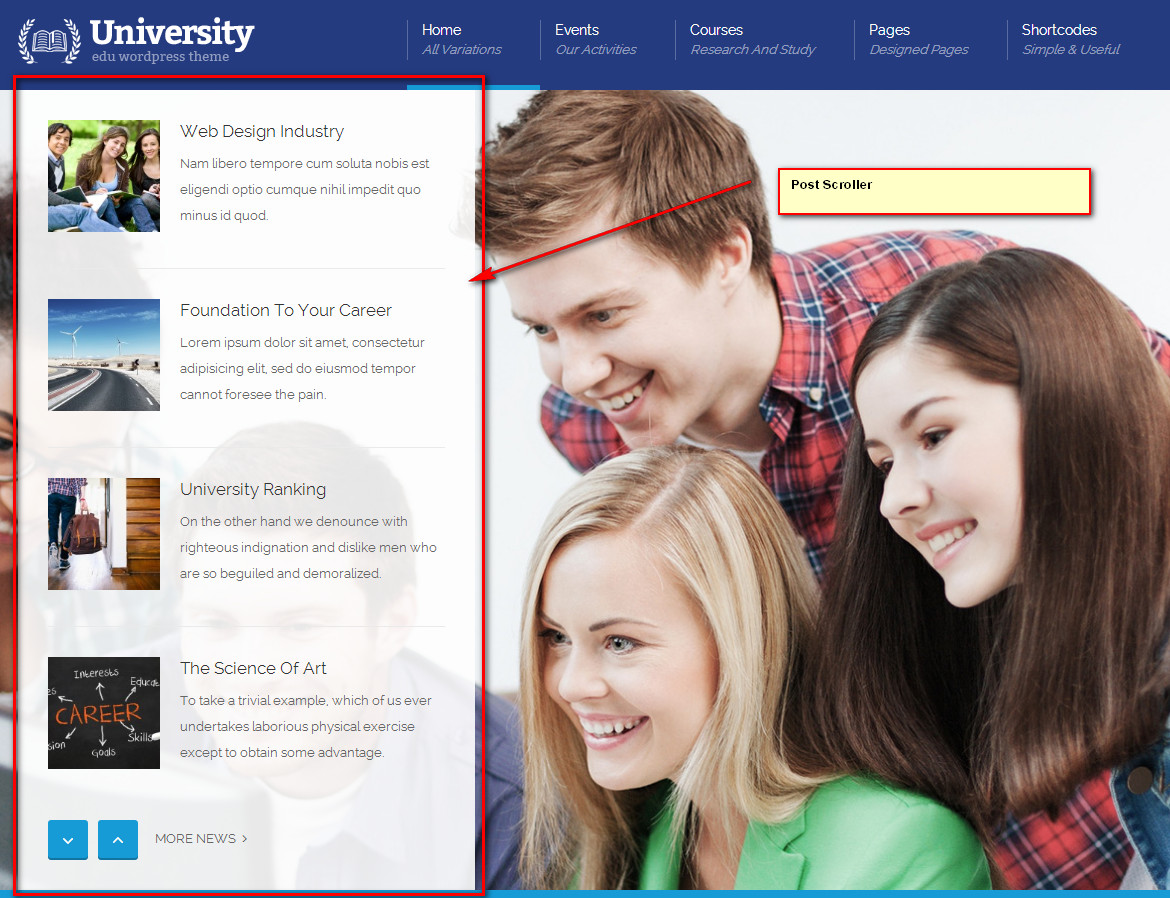Open the Home menu item
This screenshot has height=898, width=1170.
(442, 30)
